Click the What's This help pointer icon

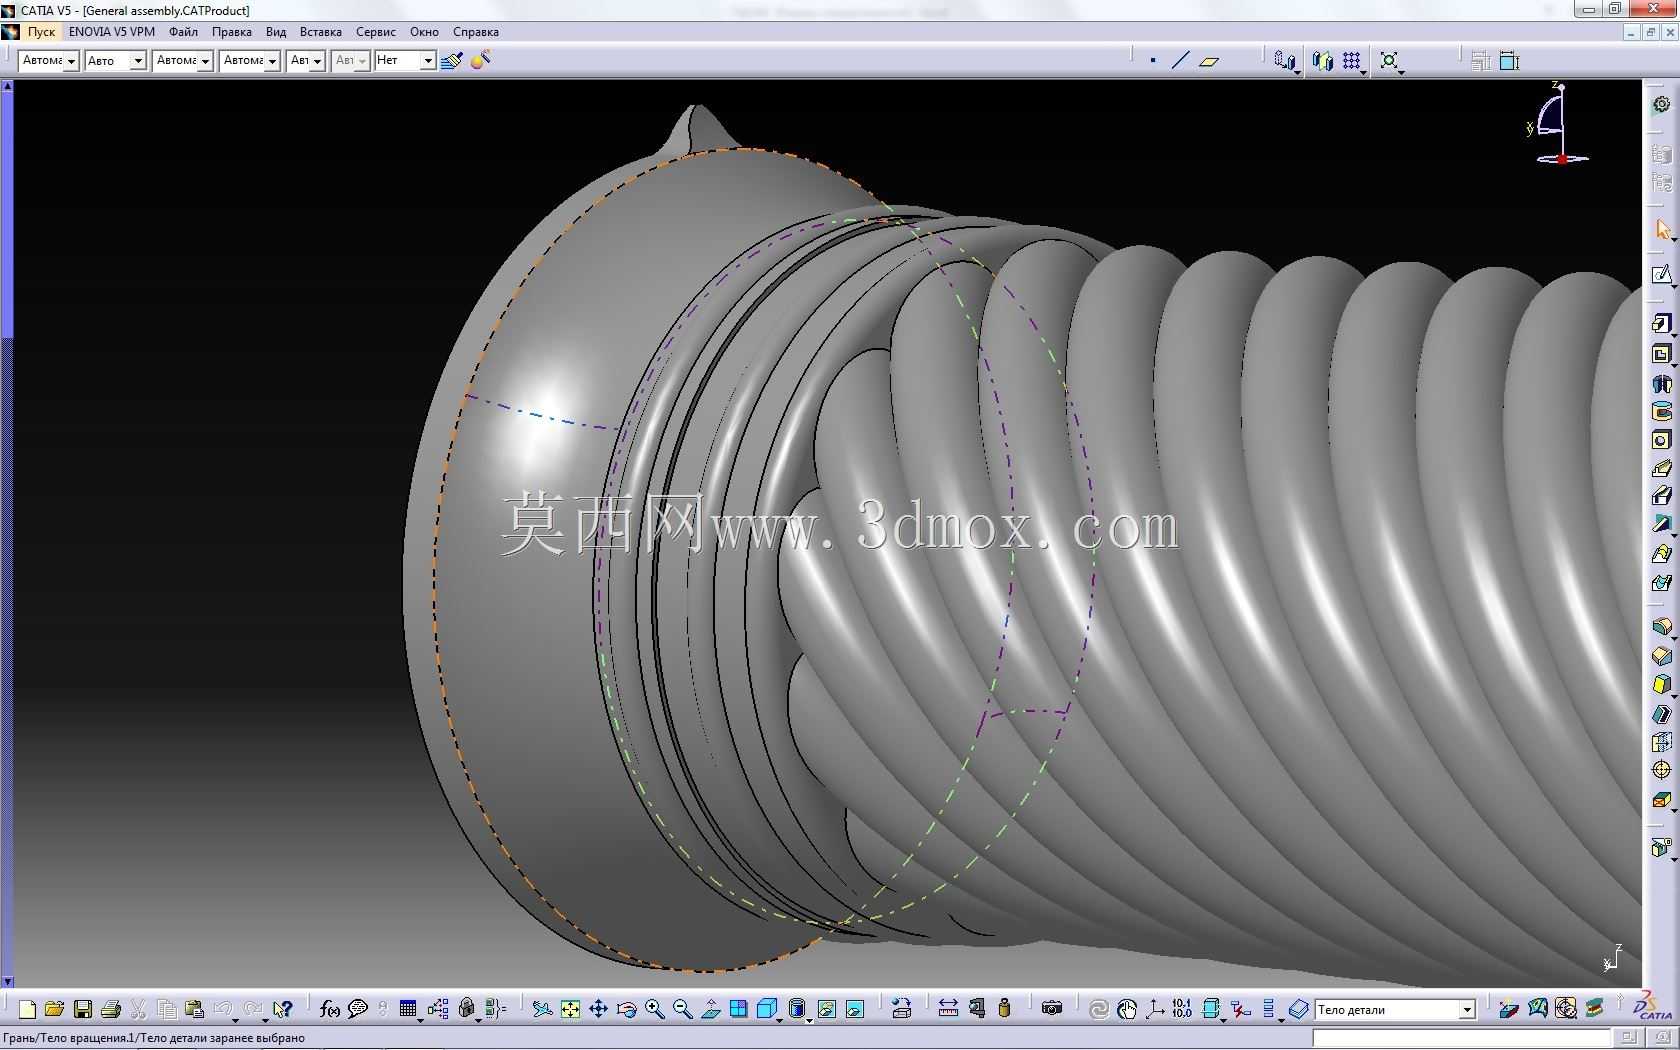pos(283,1009)
